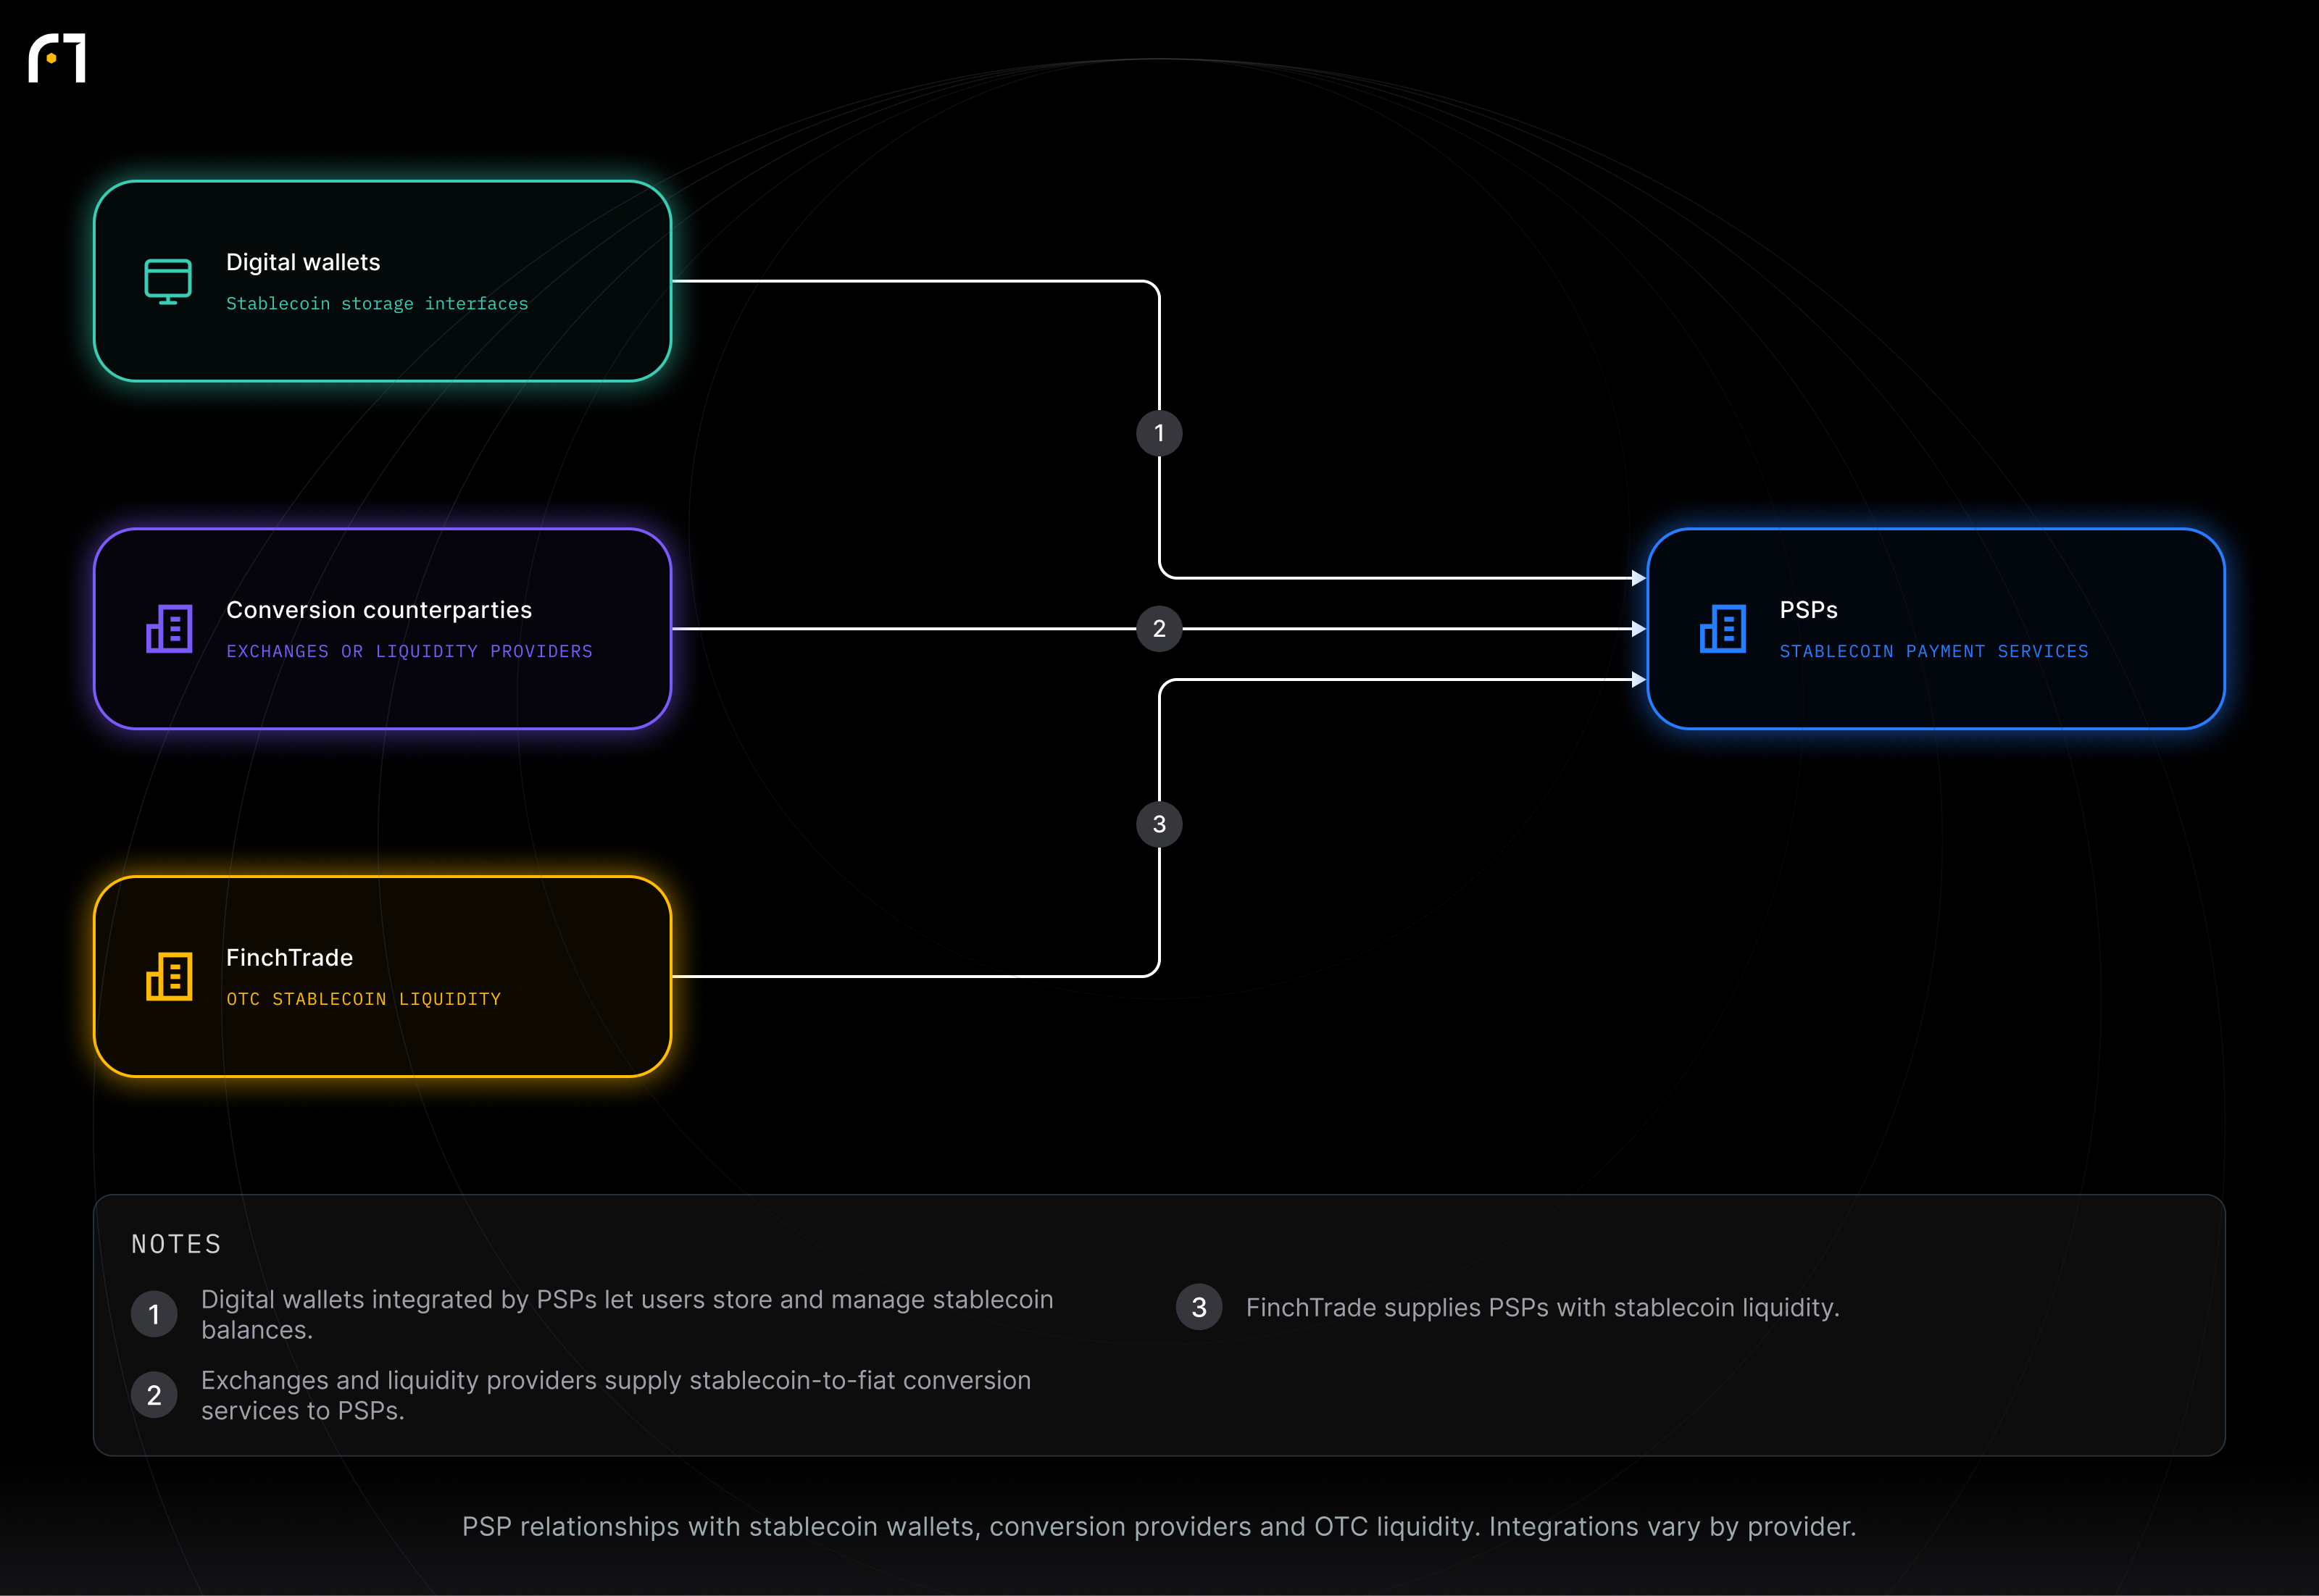The image size is (2319, 1596).
Task: Click the monitor icon in Digital wallets card
Action: (x=168, y=281)
